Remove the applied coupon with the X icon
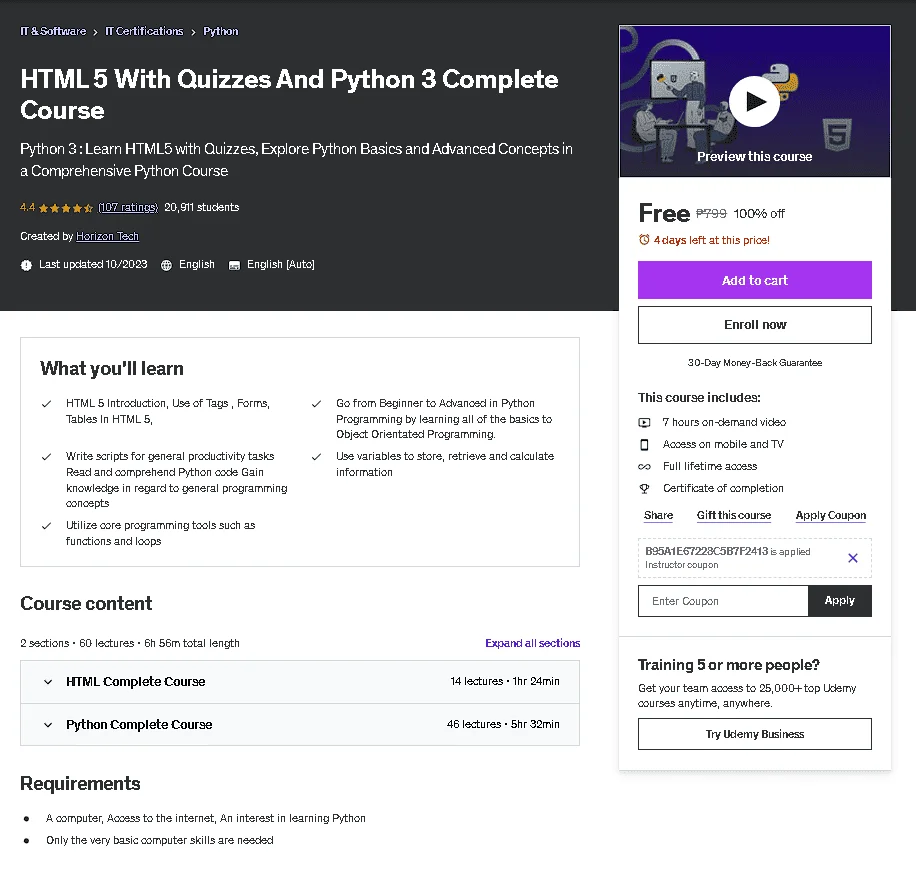Screen dimensions: 916x873 [x=852, y=557]
